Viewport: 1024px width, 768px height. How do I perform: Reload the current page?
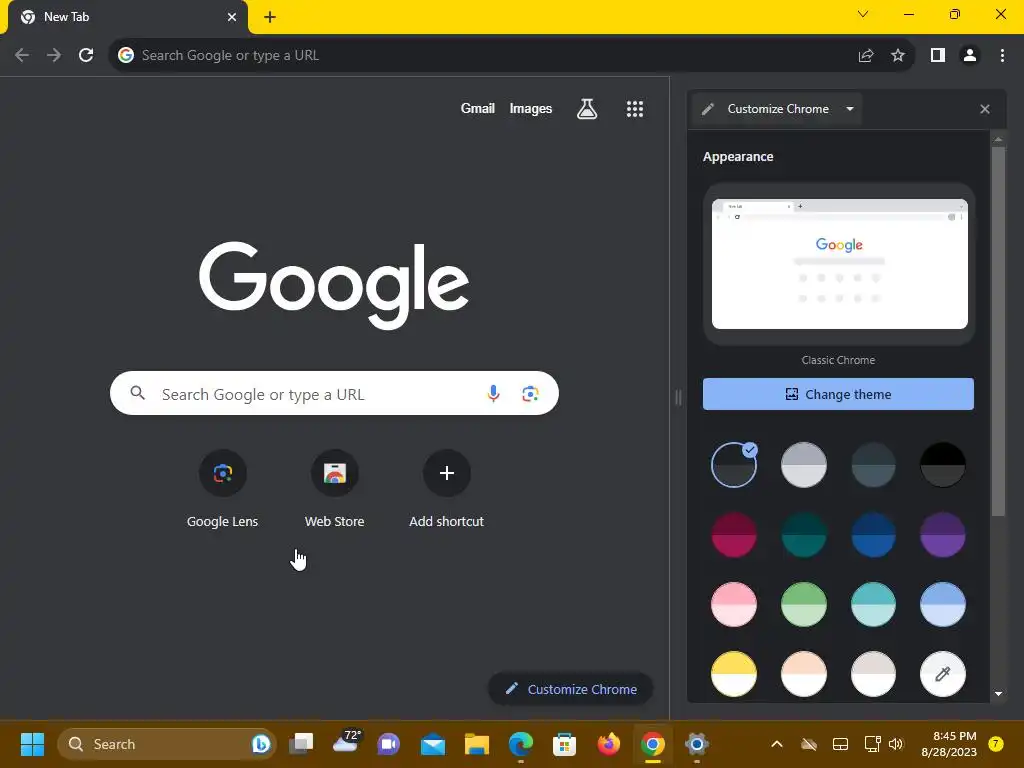pyautogui.click(x=86, y=55)
